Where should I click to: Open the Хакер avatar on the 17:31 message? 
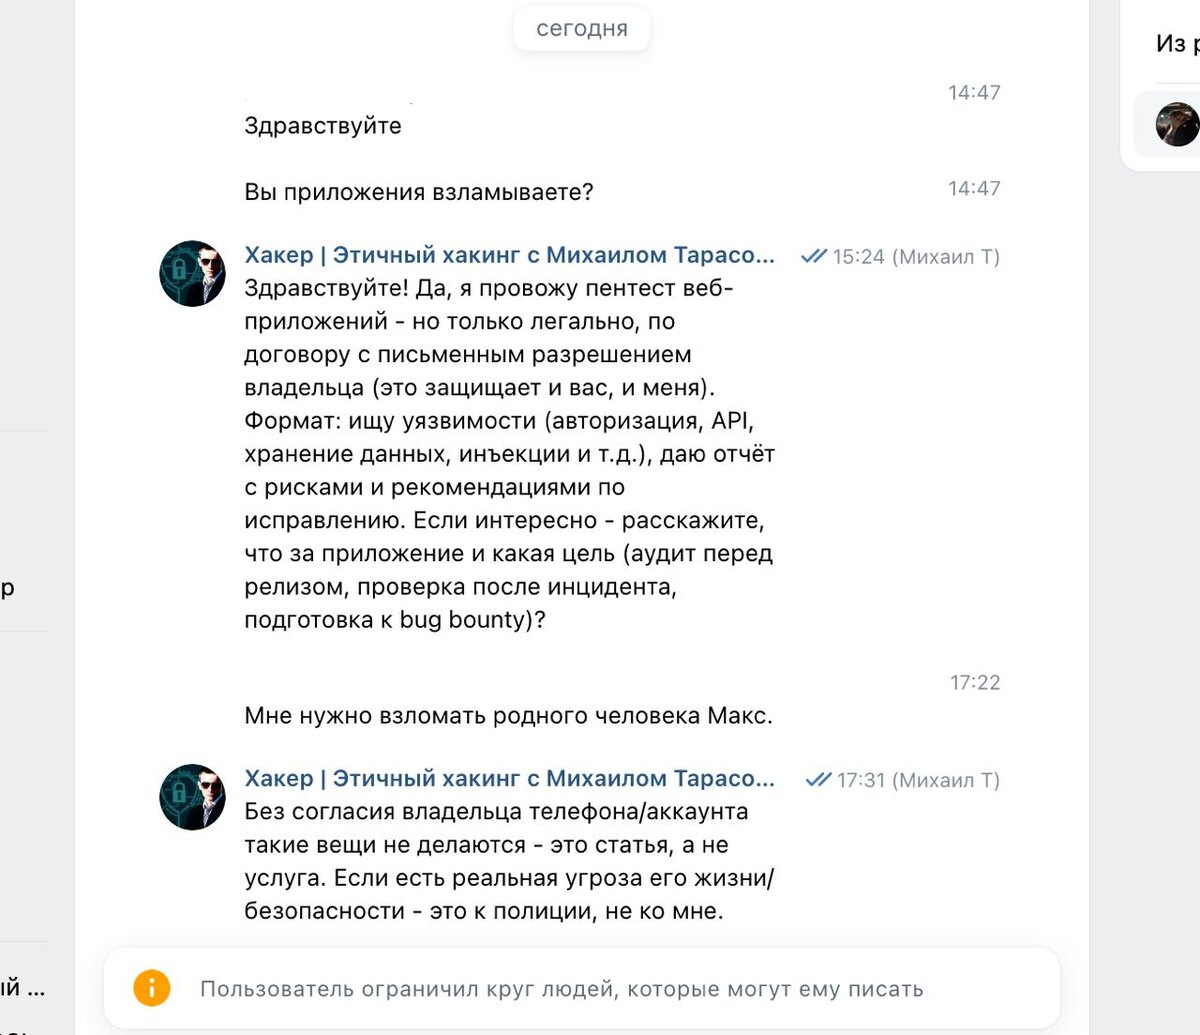(193, 797)
